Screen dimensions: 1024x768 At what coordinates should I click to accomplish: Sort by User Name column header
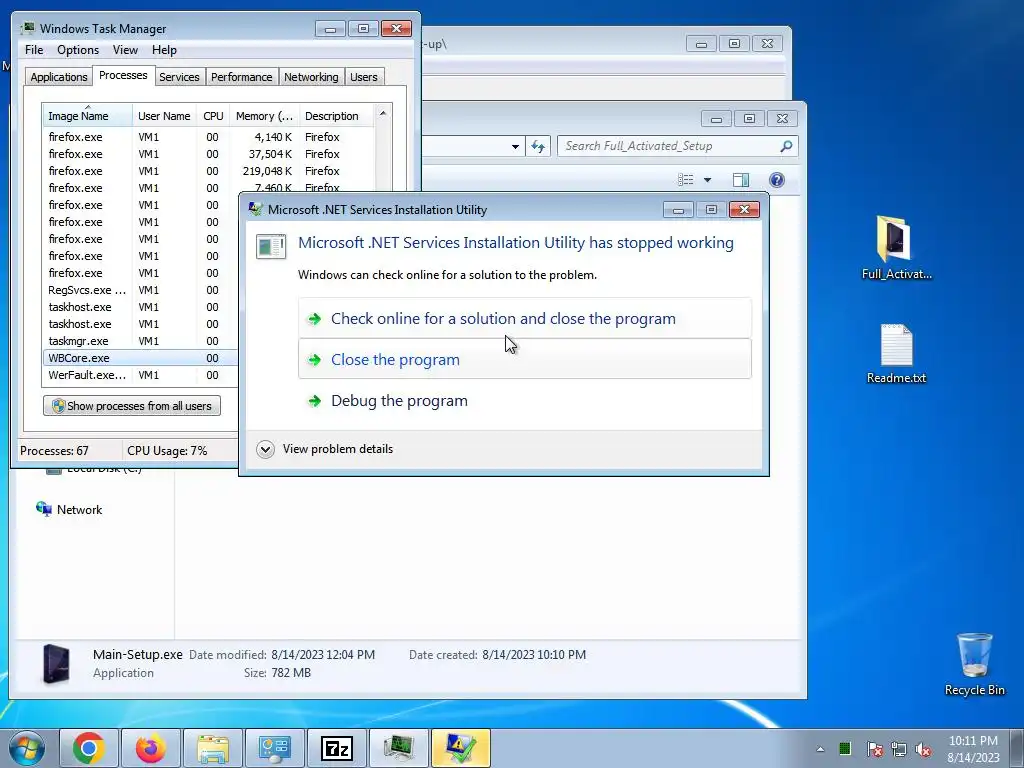[x=164, y=116]
